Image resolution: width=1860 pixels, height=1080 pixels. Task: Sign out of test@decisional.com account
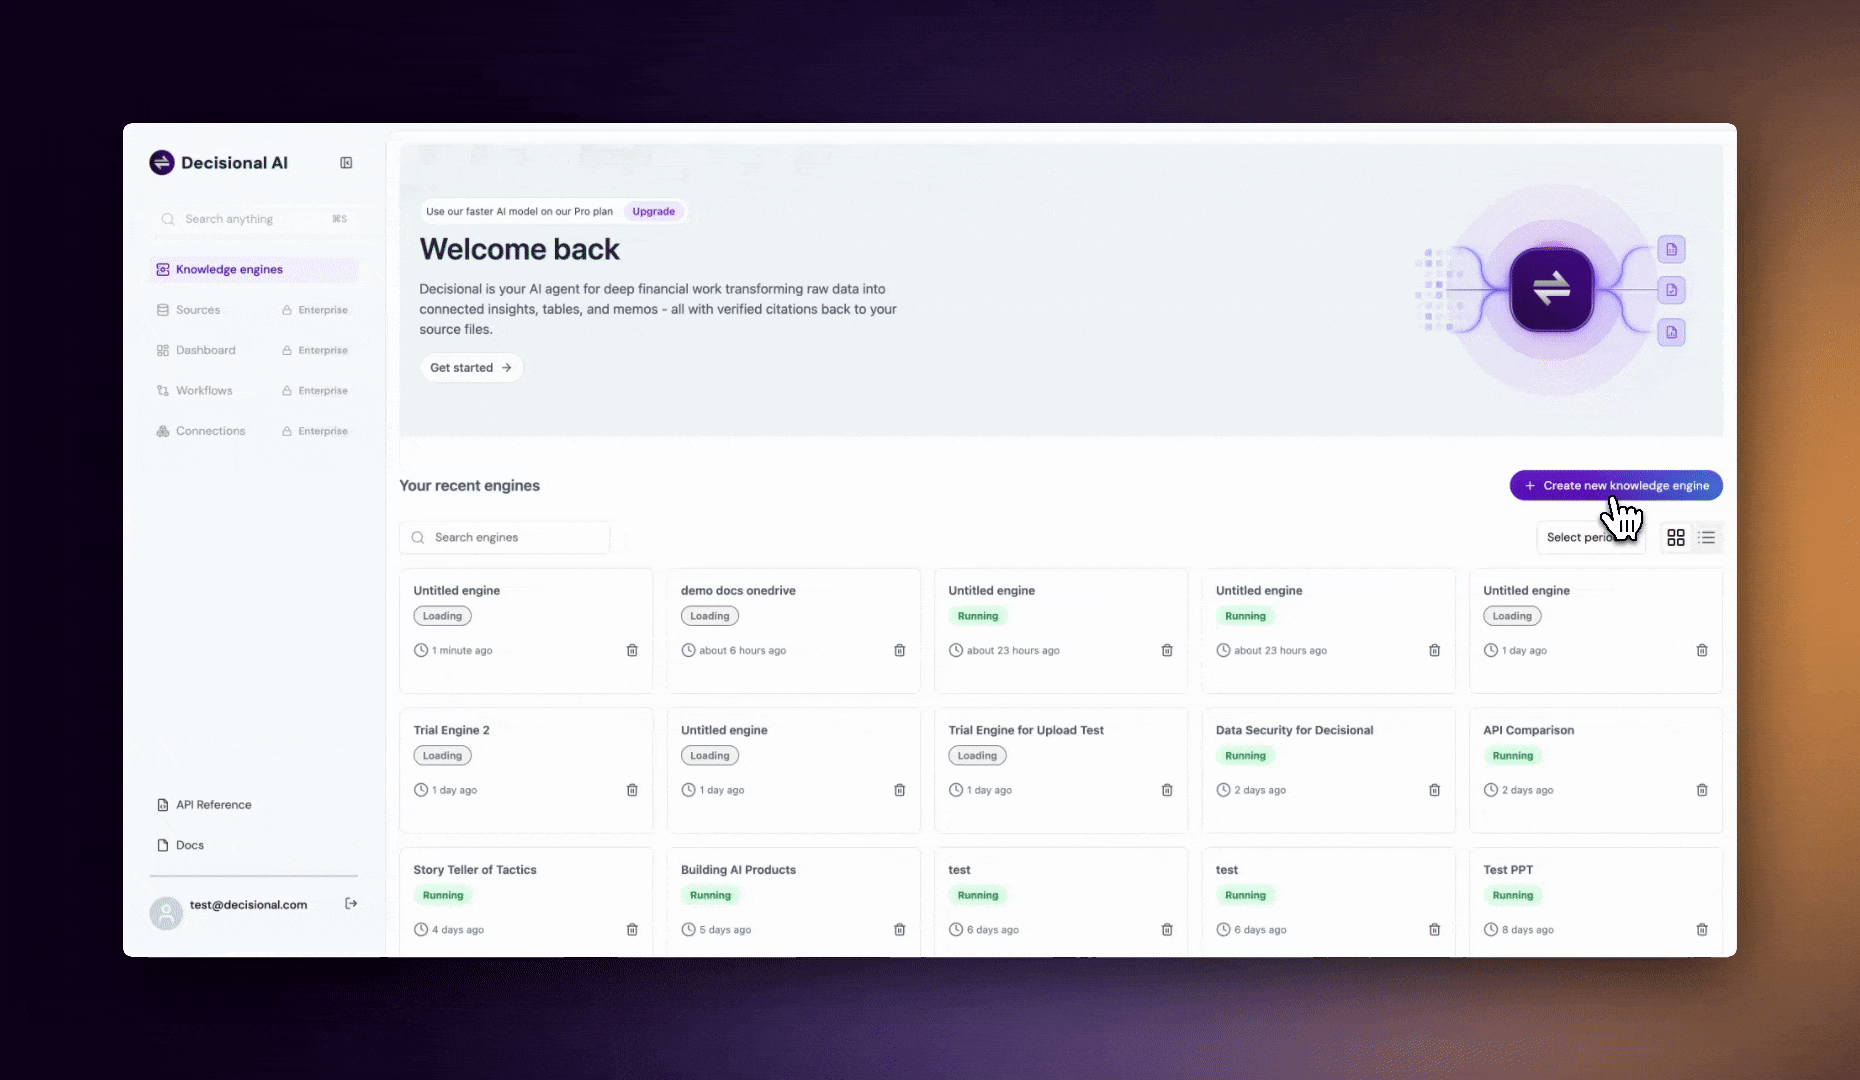[351, 903]
